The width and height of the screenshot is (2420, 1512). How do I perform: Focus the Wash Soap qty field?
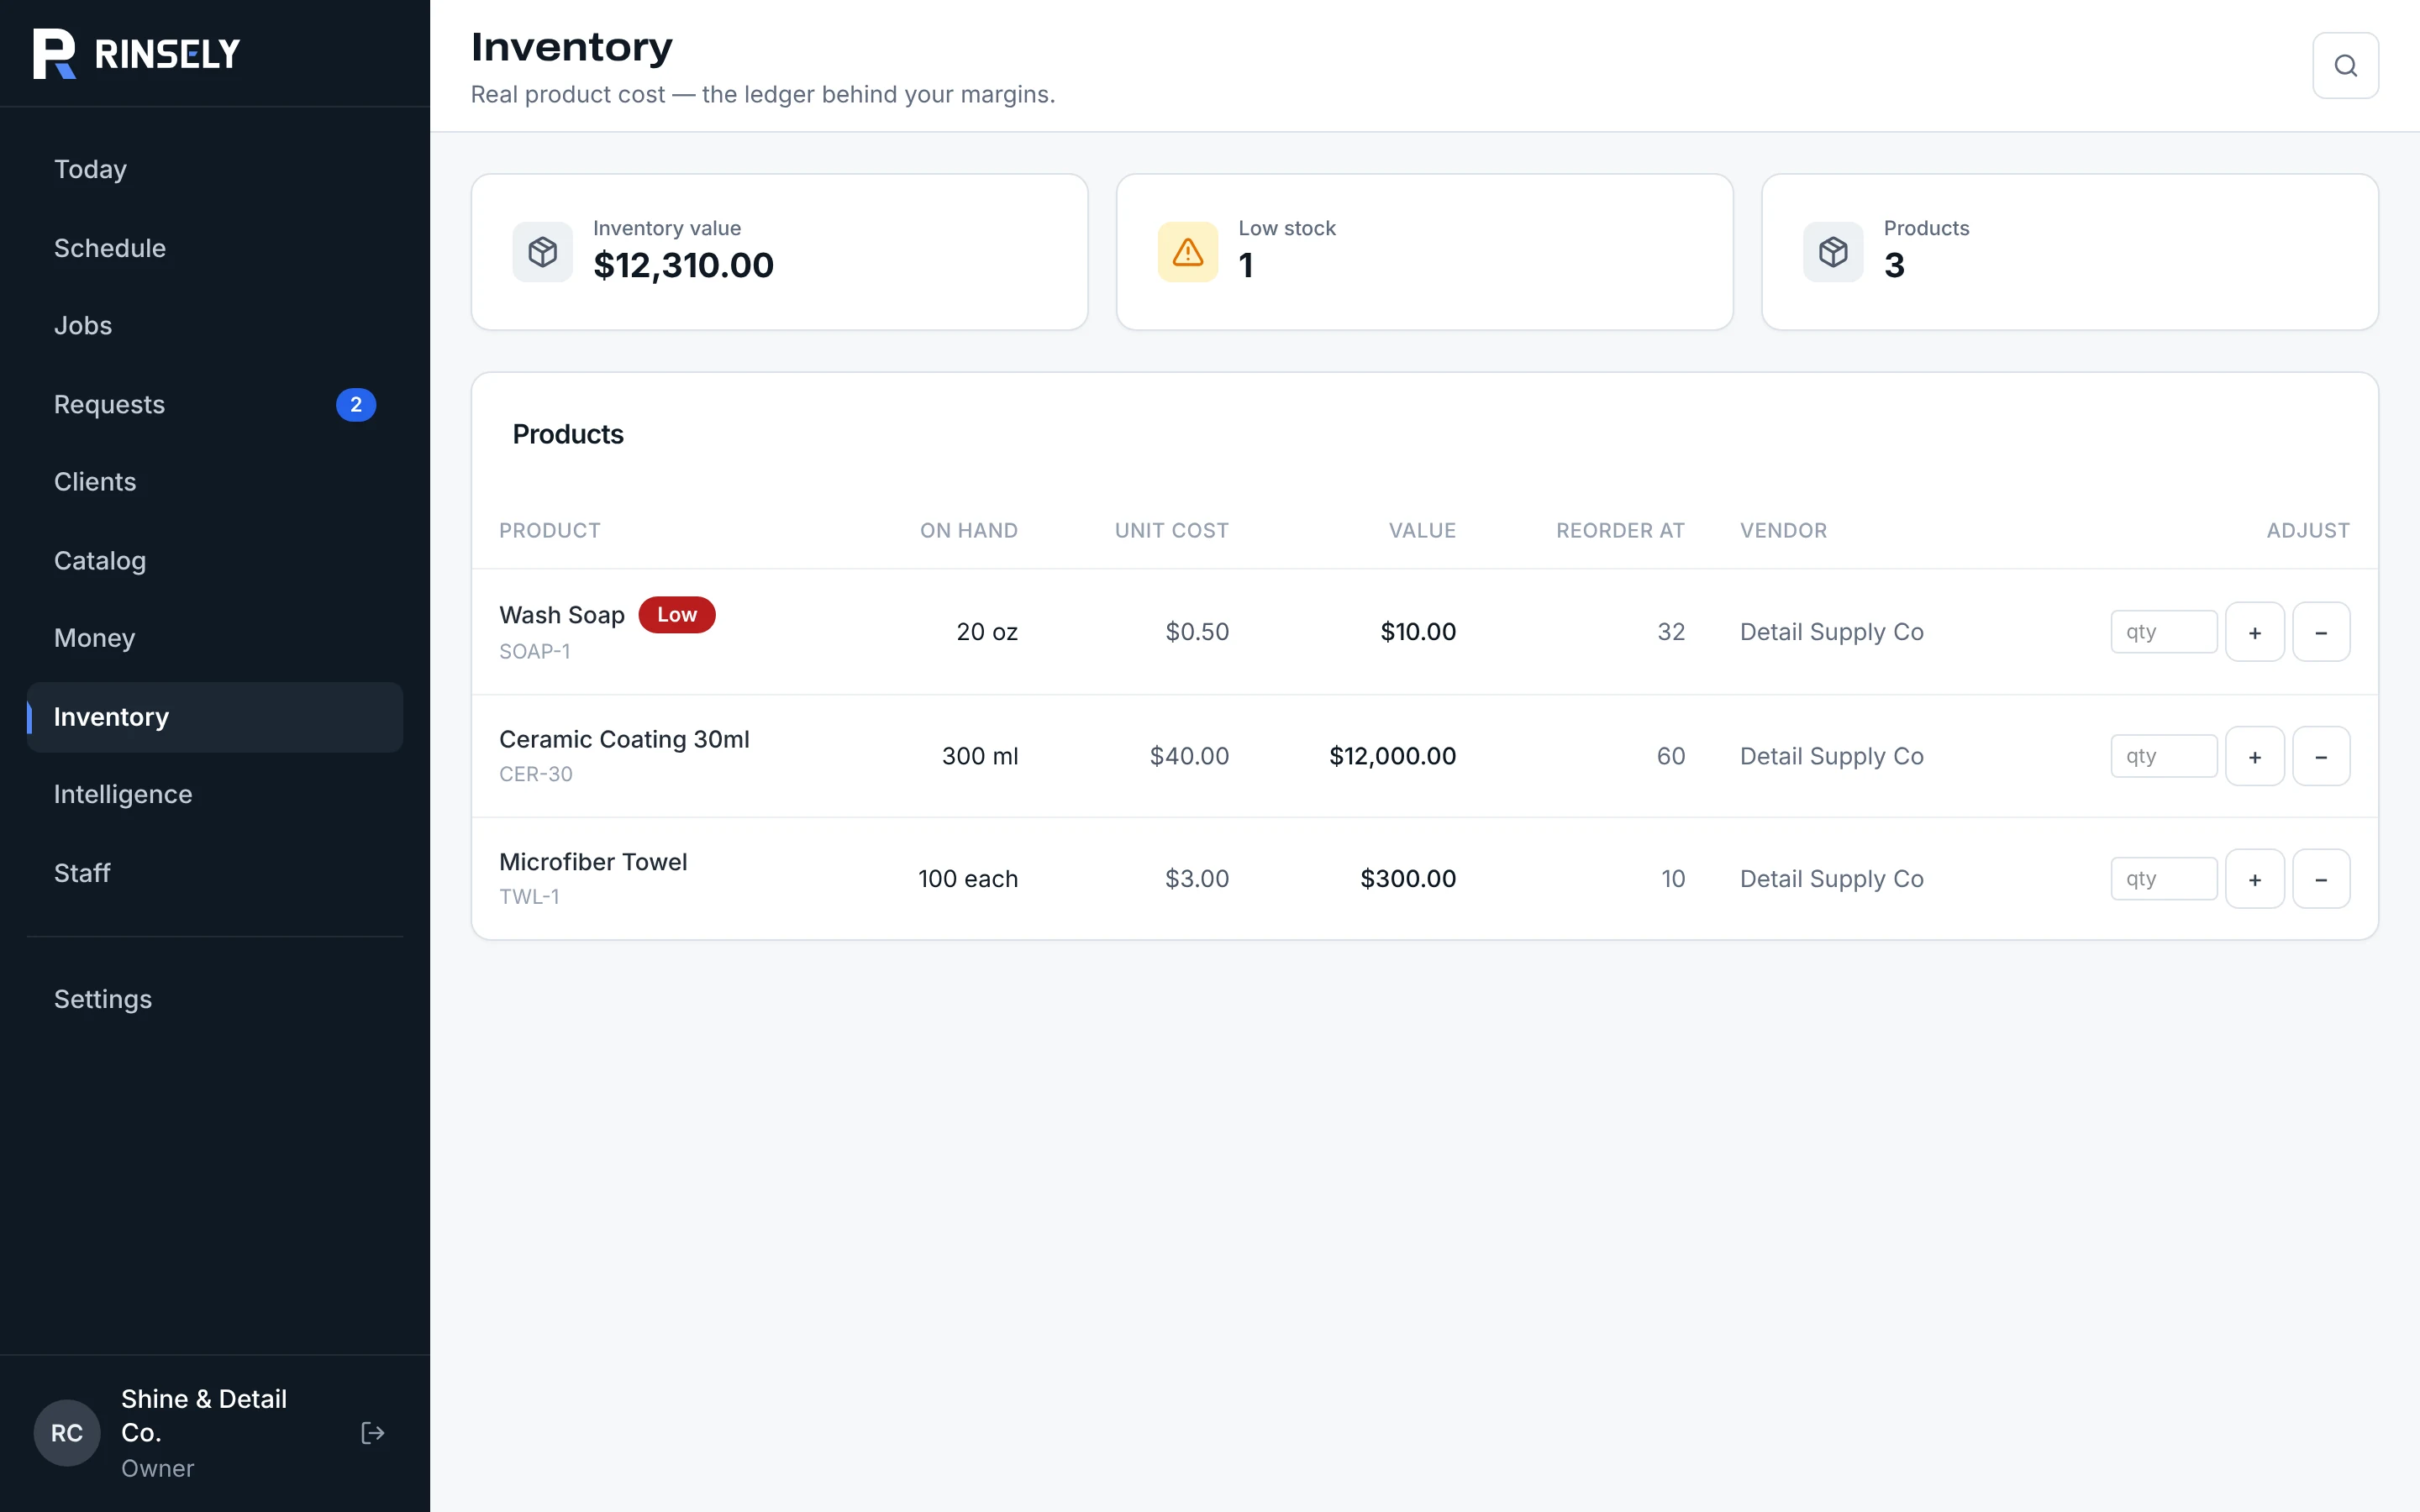point(2164,632)
